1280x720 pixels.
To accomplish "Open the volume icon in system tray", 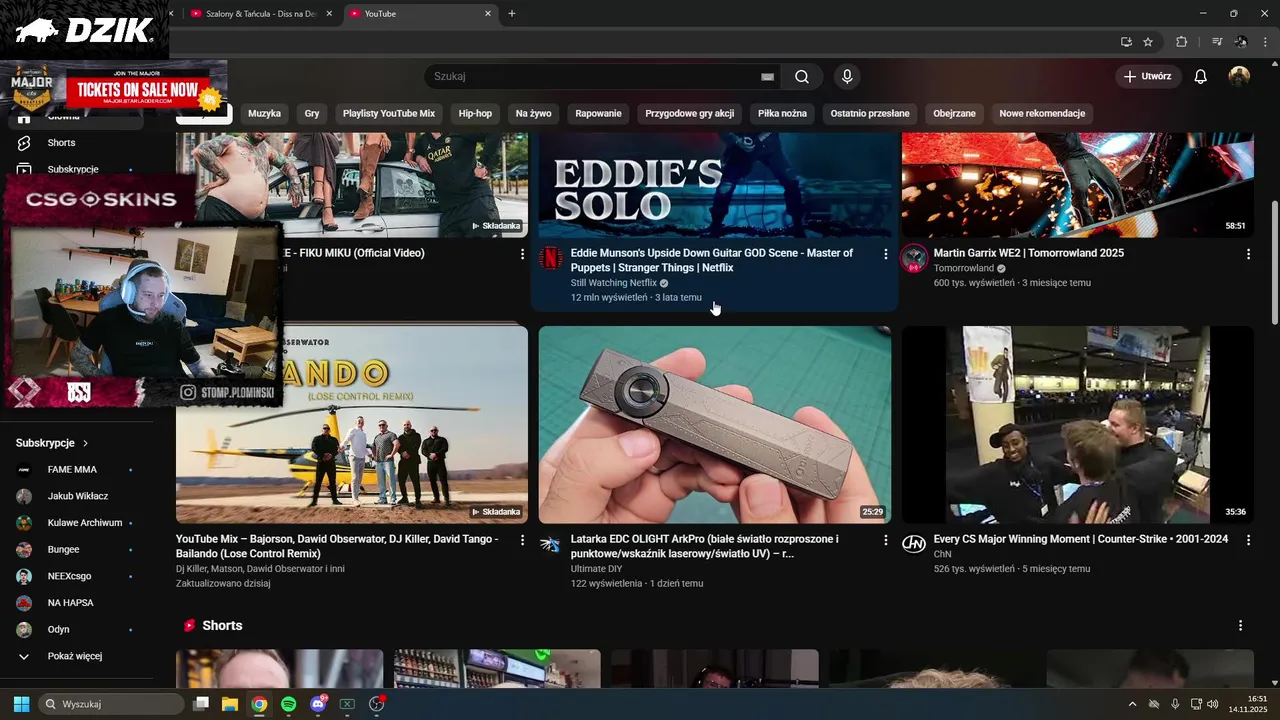I will 1213,704.
